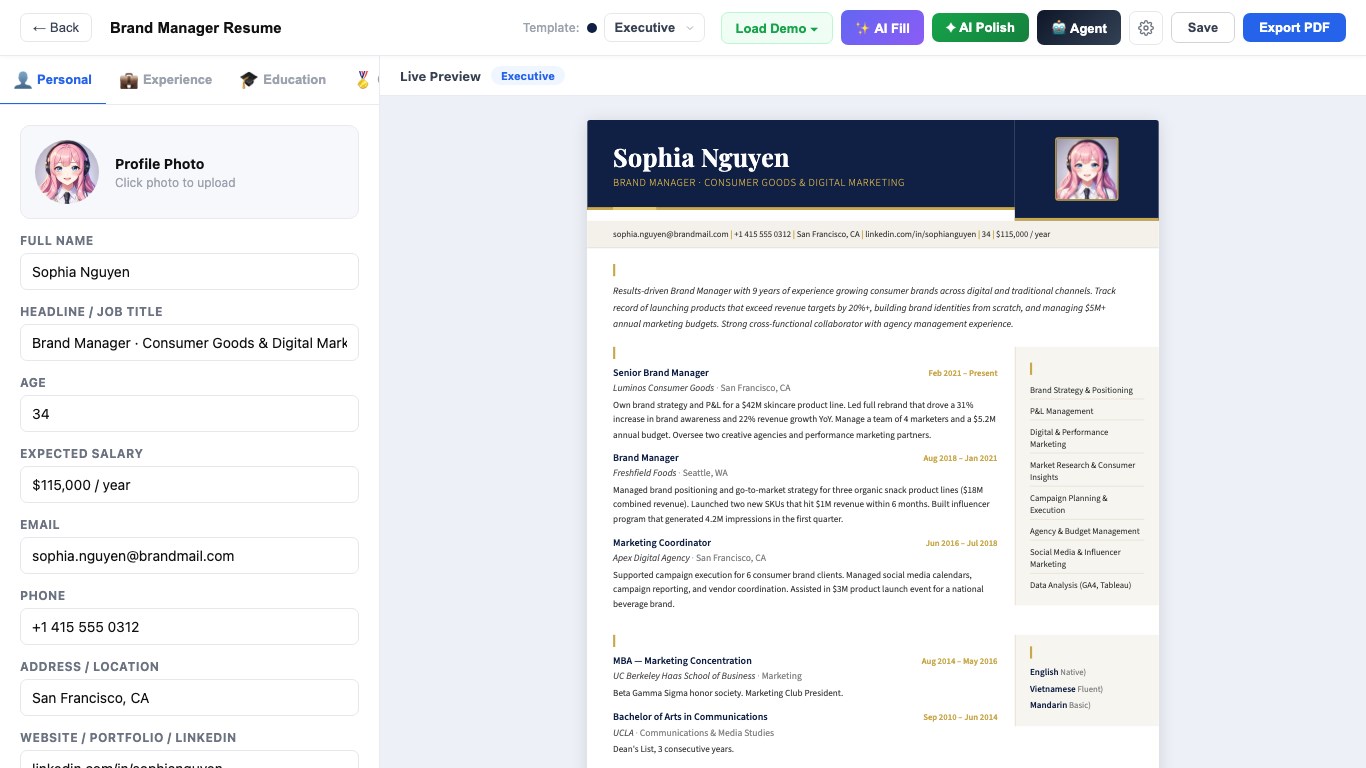Open the Executive template dropdown
1366x768 pixels.
[654, 28]
